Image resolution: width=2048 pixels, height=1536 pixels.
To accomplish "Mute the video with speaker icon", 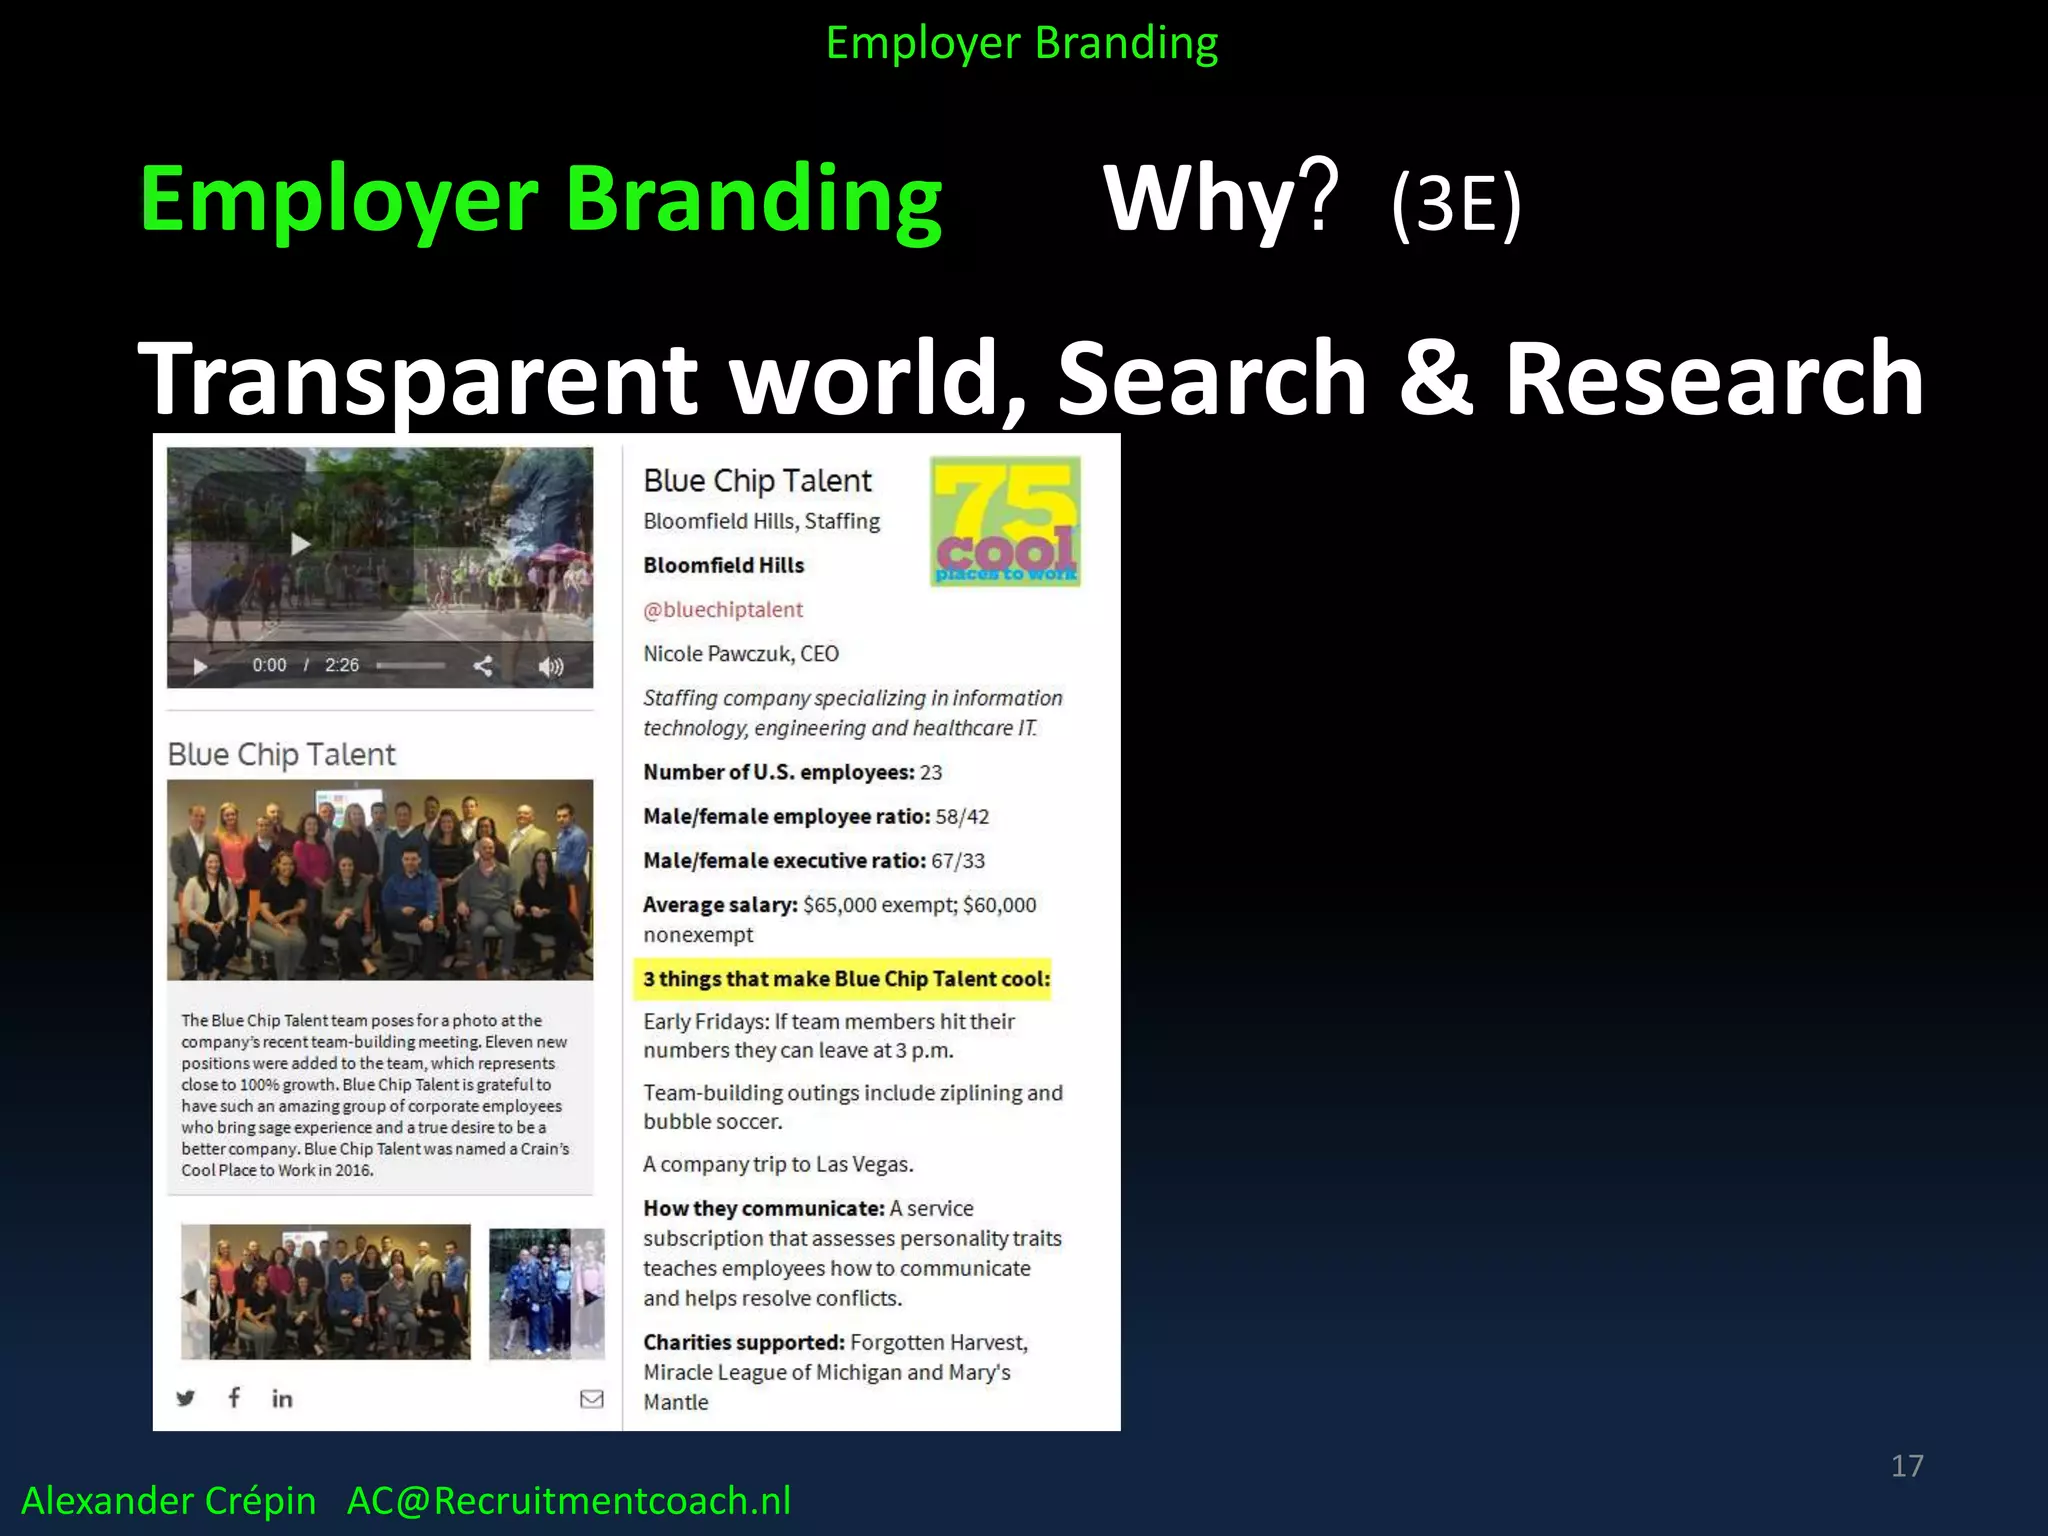I will (551, 666).
